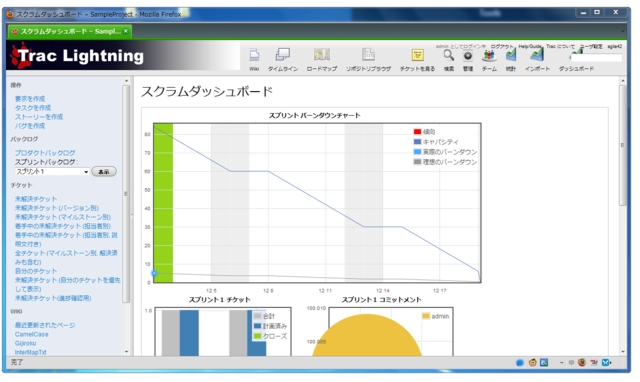Open 未解決チケット (バージョン別) link
The height and width of the screenshot is (382, 640).
(57, 208)
